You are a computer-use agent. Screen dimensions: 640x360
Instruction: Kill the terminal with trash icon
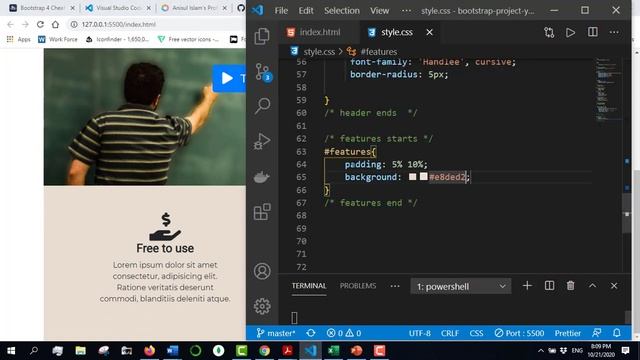571,286
